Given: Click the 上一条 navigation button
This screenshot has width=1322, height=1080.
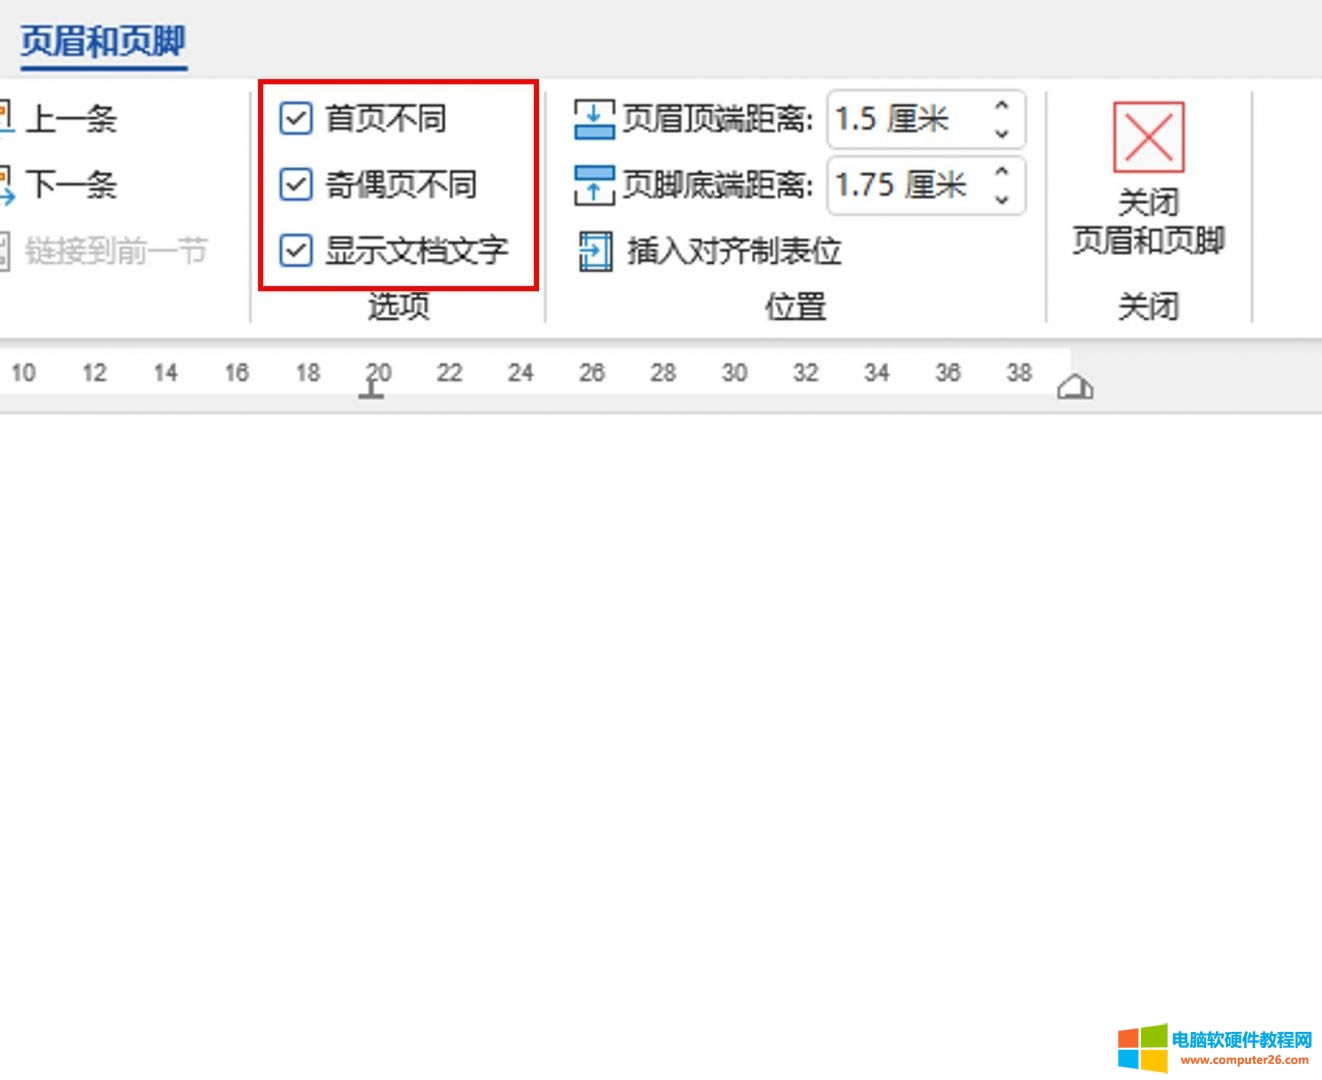Looking at the screenshot, I should [x=69, y=119].
